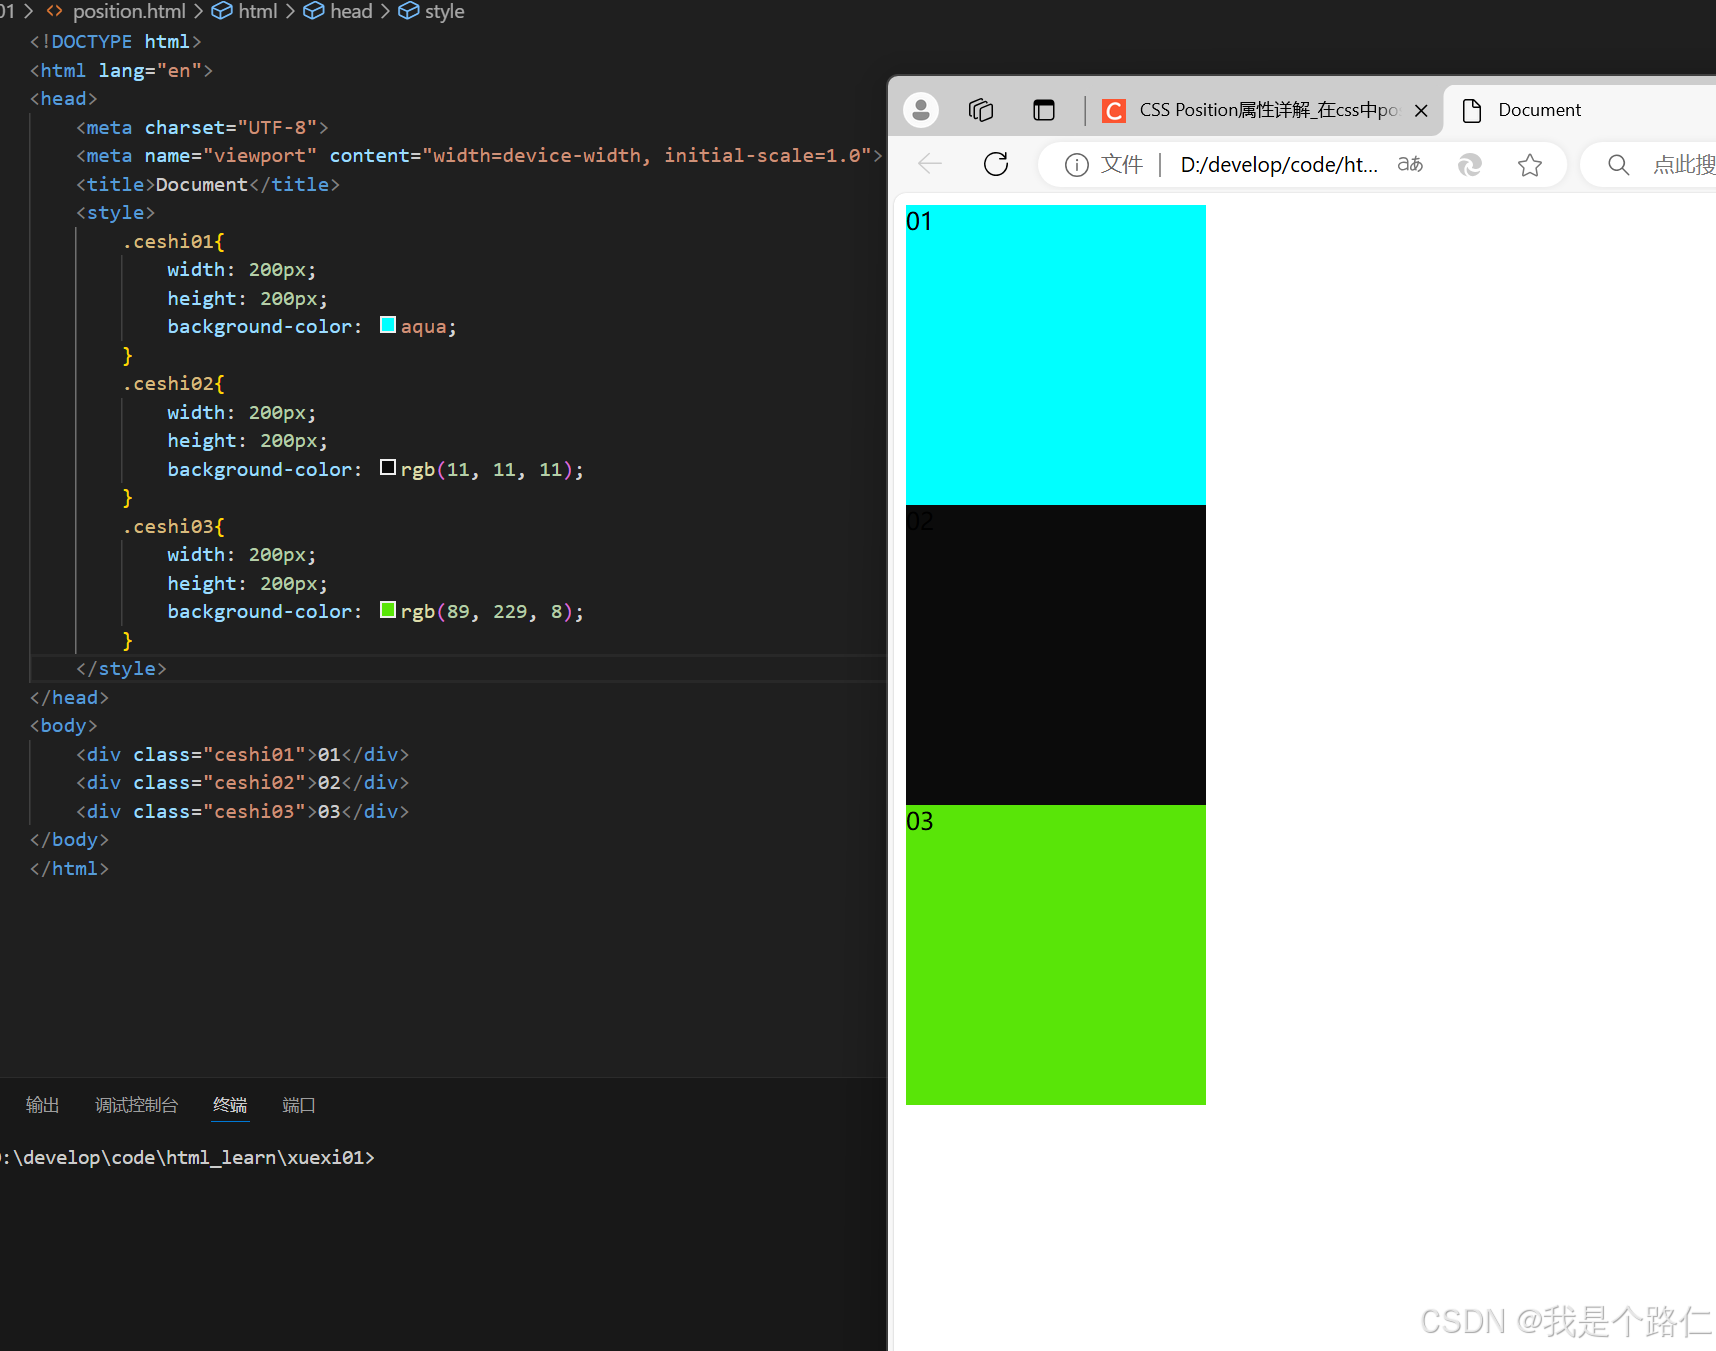
Task: Close the CSS Position 属性详解 tab
Action: 1421,110
